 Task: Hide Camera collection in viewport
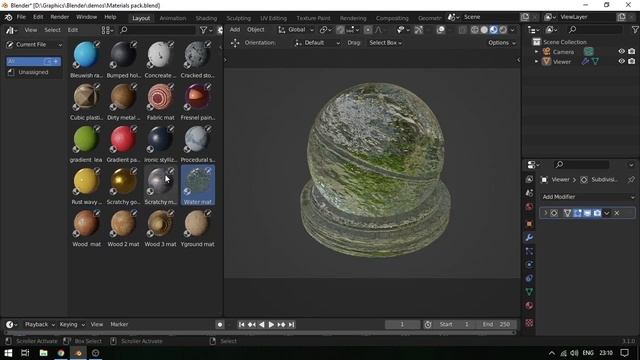pos(621,51)
